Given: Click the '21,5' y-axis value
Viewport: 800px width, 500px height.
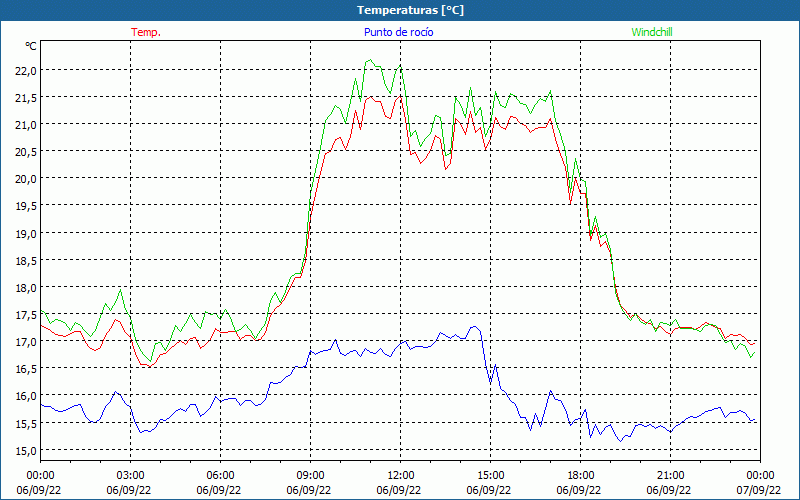Looking at the screenshot, I should pos(26,97).
